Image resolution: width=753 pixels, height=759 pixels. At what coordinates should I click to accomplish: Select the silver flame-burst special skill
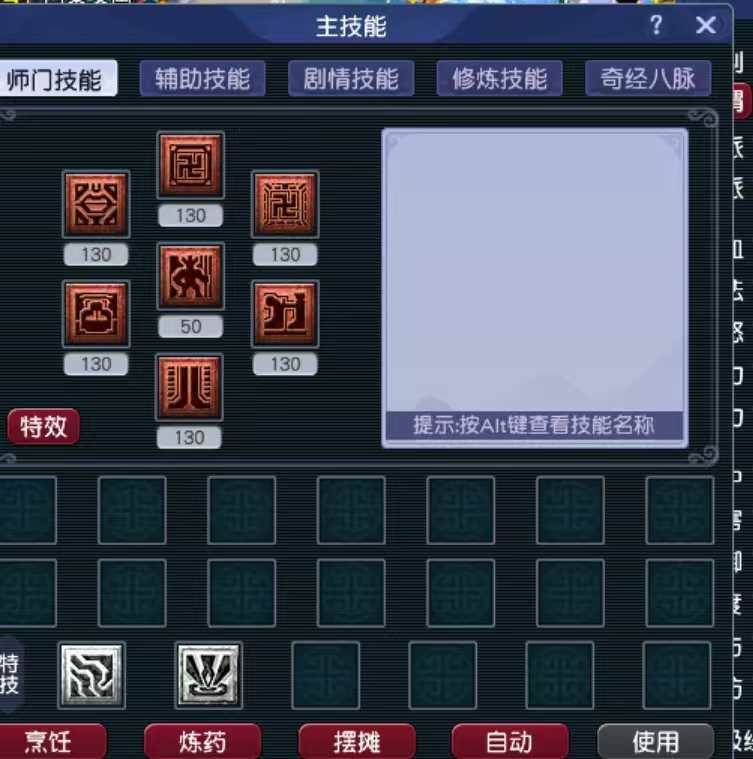(x=208, y=675)
